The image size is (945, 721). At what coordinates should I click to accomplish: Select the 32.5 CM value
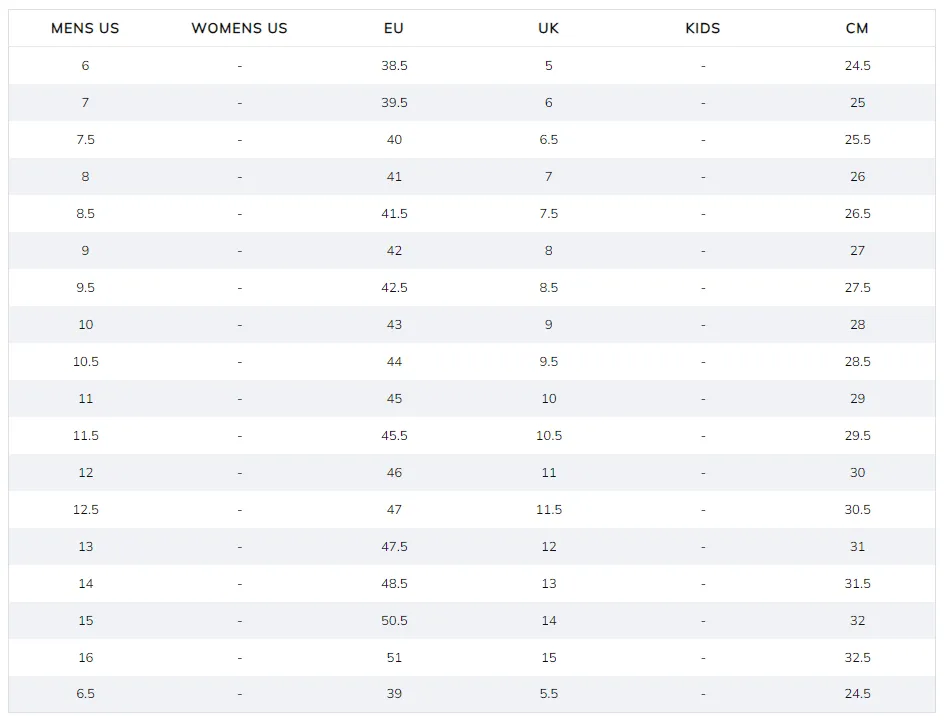pyautogui.click(x=858, y=658)
